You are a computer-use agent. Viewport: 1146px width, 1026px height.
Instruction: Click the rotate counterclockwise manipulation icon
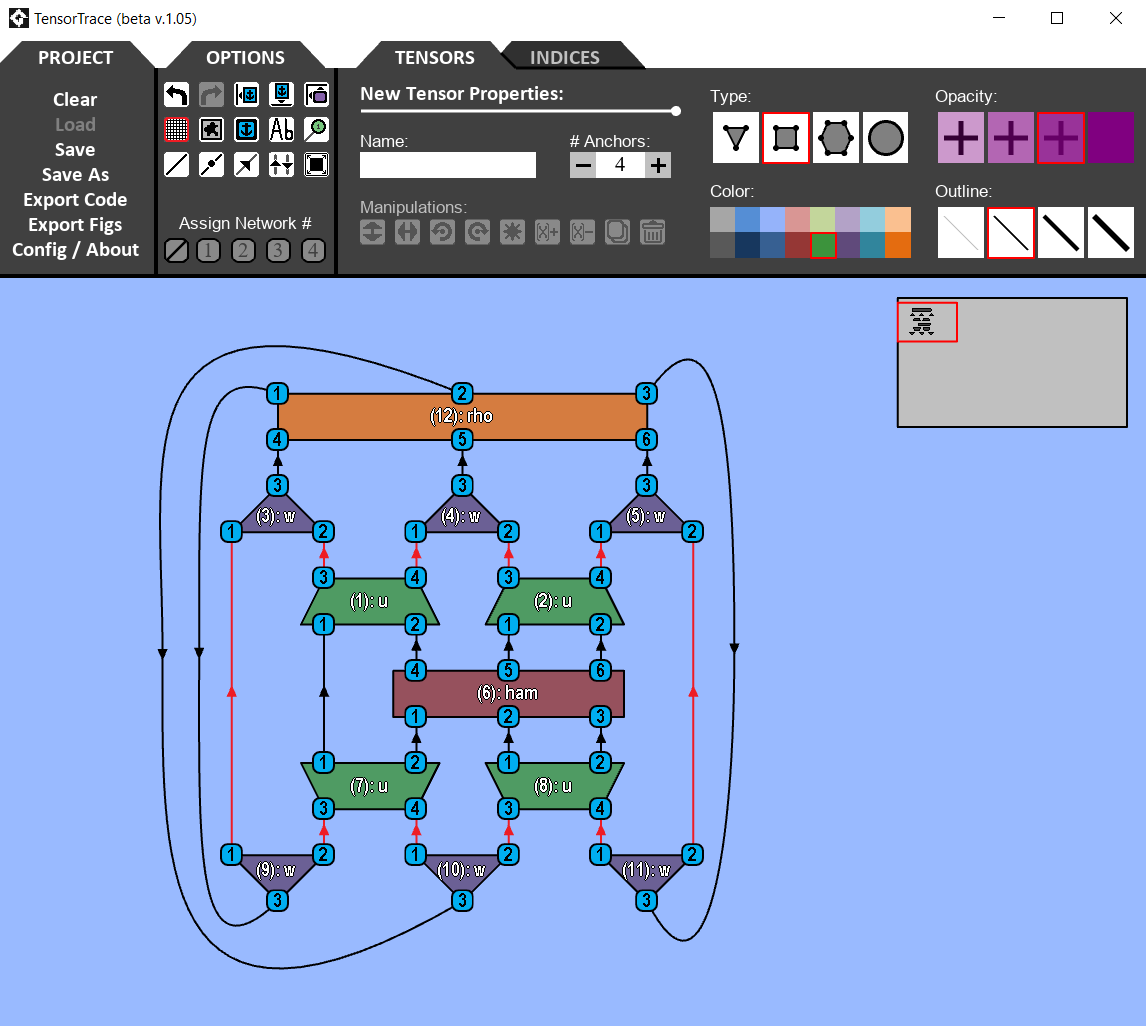[442, 232]
